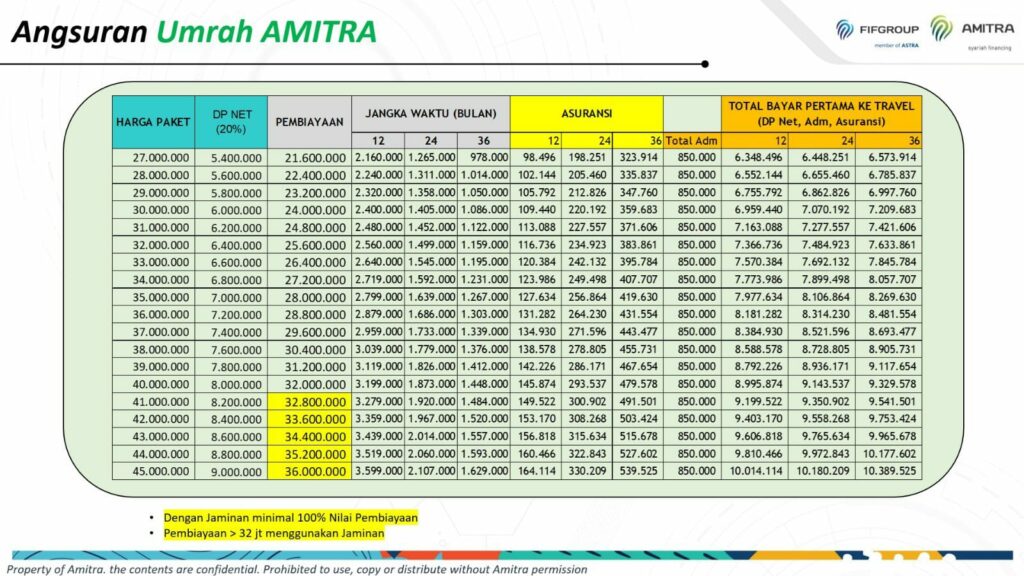The height and width of the screenshot is (576, 1024).
Task: Click the decorative footer wave graphic
Action: (512, 555)
